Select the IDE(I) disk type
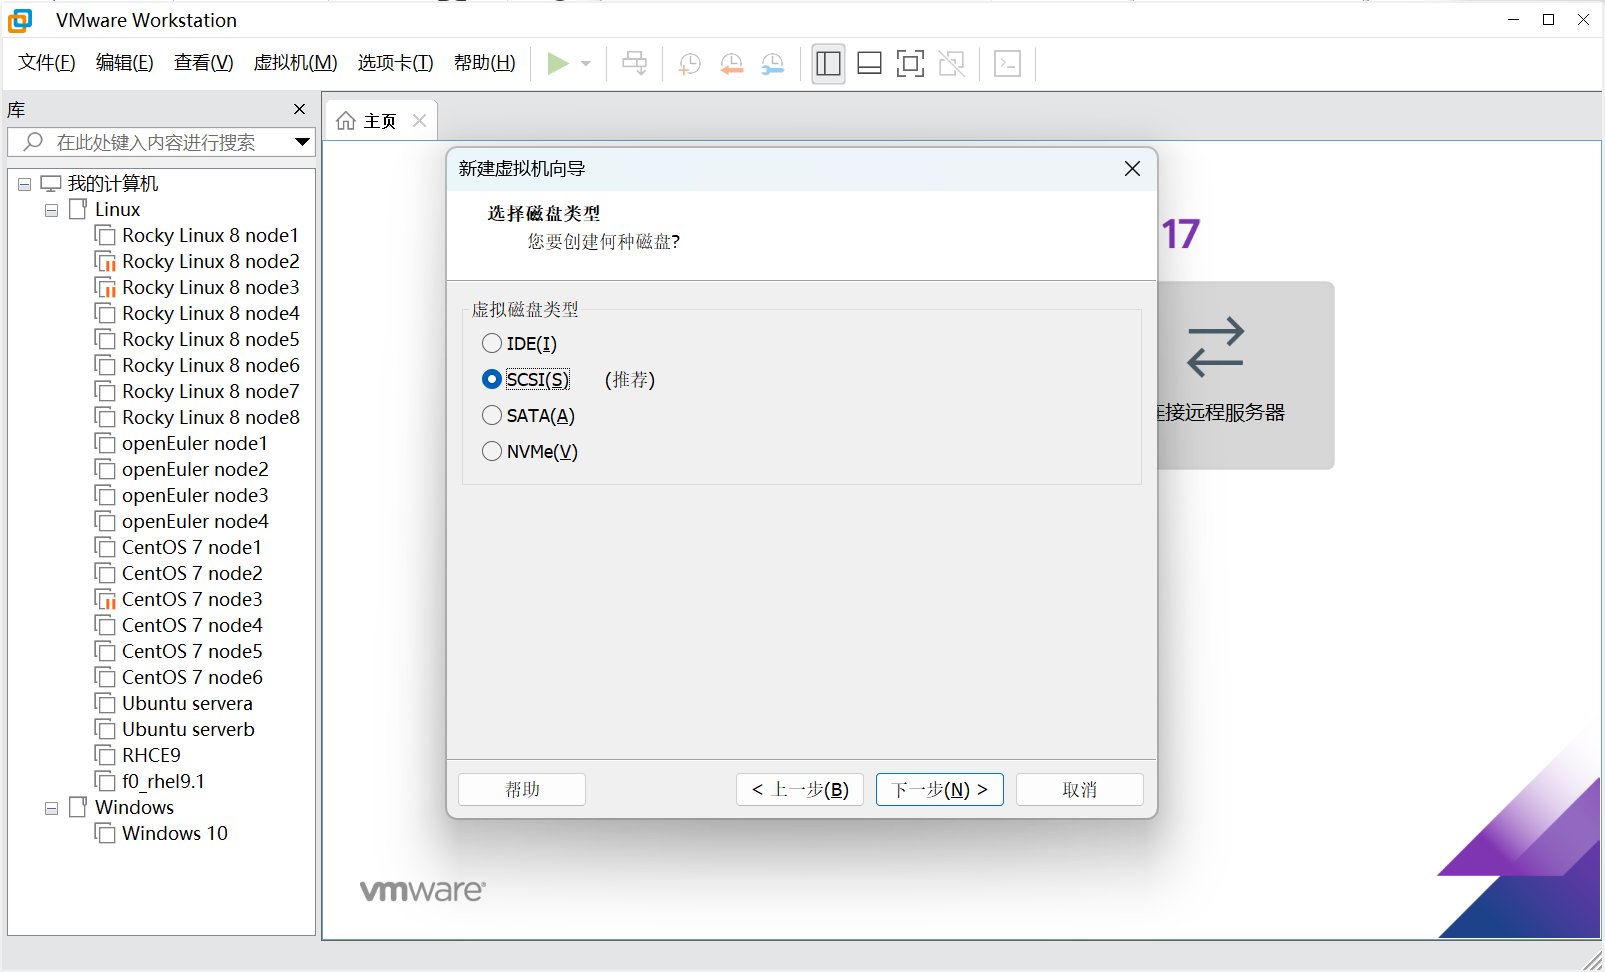This screenshot has height=972, width=1605. (492, 343)
